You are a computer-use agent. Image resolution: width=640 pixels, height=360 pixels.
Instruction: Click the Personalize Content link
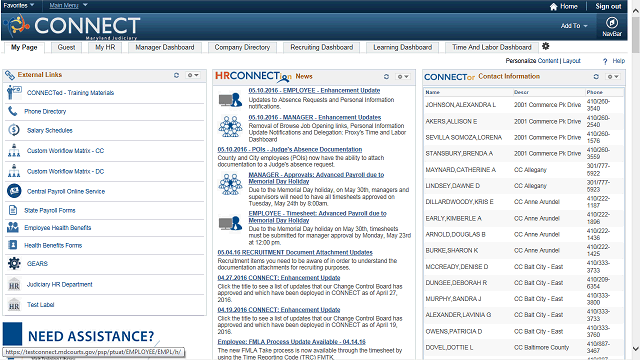(548, 61)
